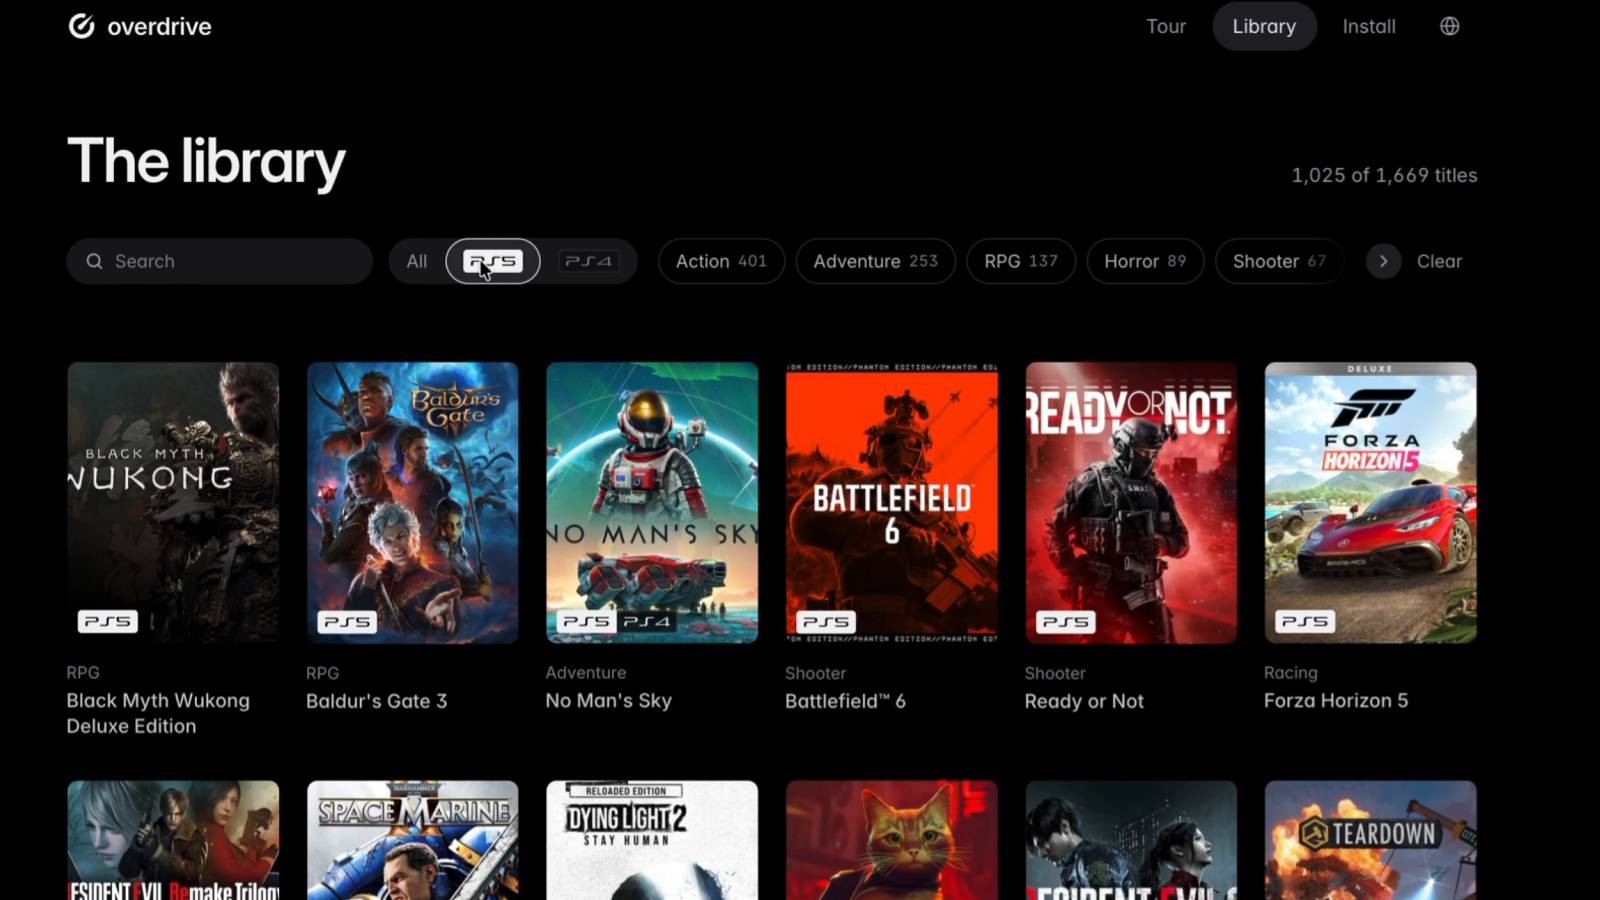This screenshot has height=900, width=1600.
Task: Select the All platforms filter
Action: pos(417,261)
